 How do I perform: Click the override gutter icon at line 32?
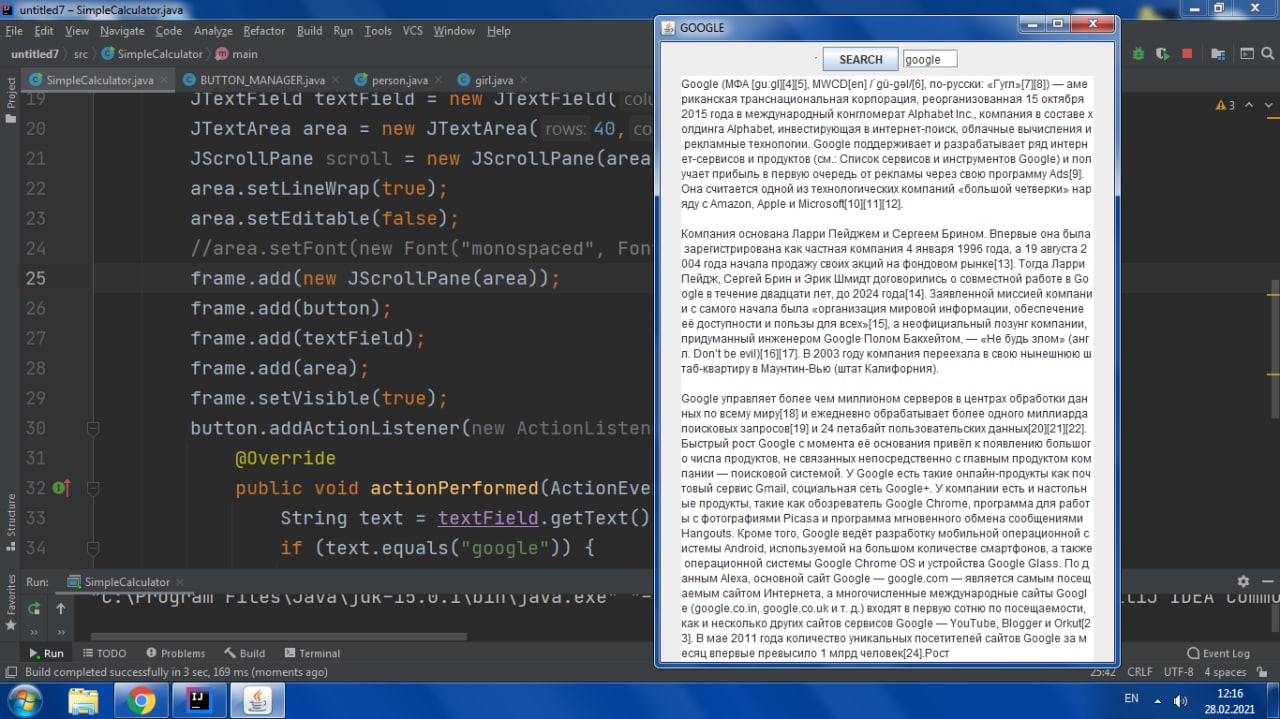tap(60, 488)
